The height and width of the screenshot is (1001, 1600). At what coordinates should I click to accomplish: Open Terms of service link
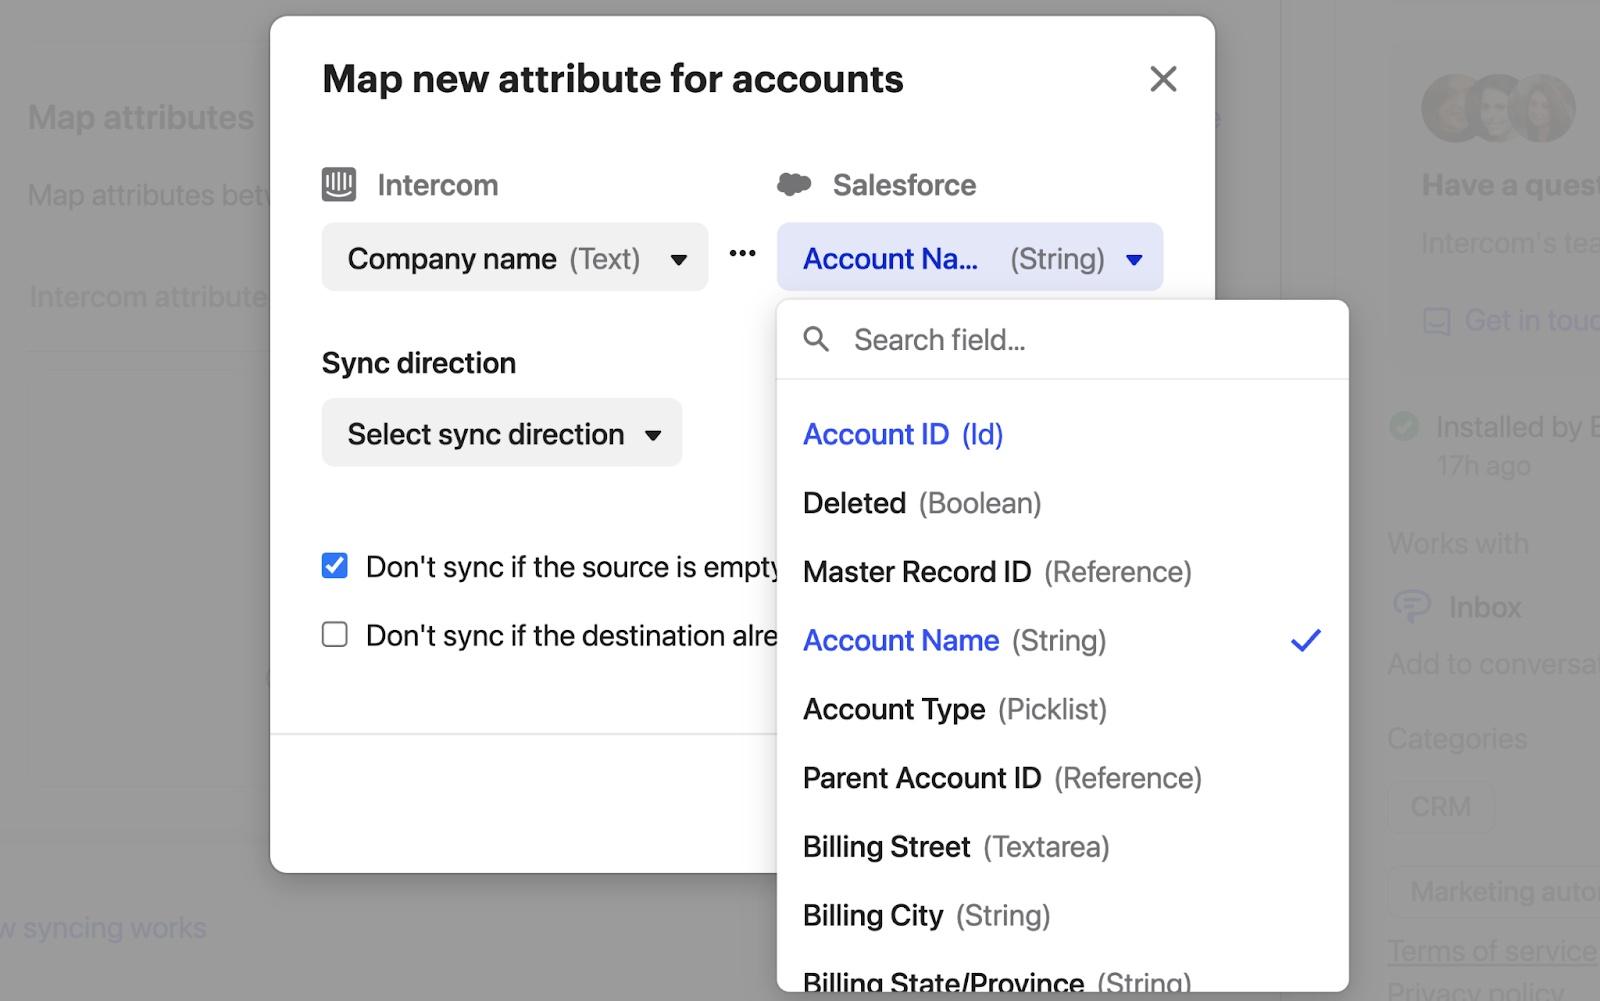[1492, 951]
